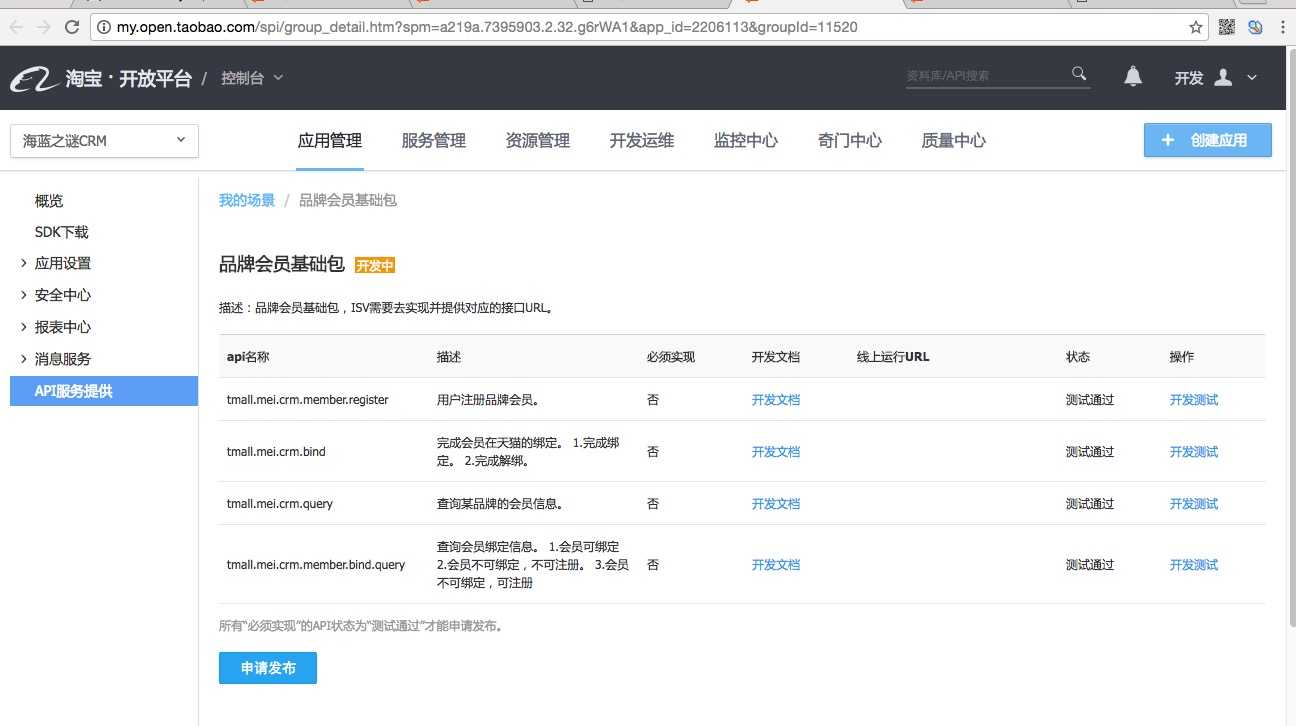Click 开发测试 for tmall.mei.crm.query
Viewport: 1296px width, 726px height.
1194,504
